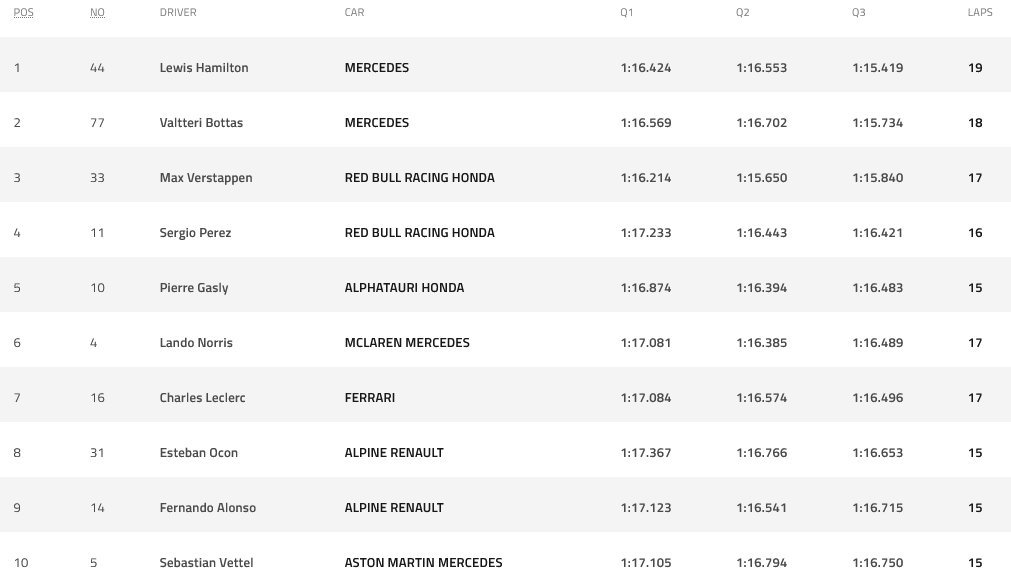Image resolution: width=1011 pixels, height=587 pixels.
Task: Click Hamilton's Q3 time 1:15.419
Action: pyautogui.click(x=877, y=68)
